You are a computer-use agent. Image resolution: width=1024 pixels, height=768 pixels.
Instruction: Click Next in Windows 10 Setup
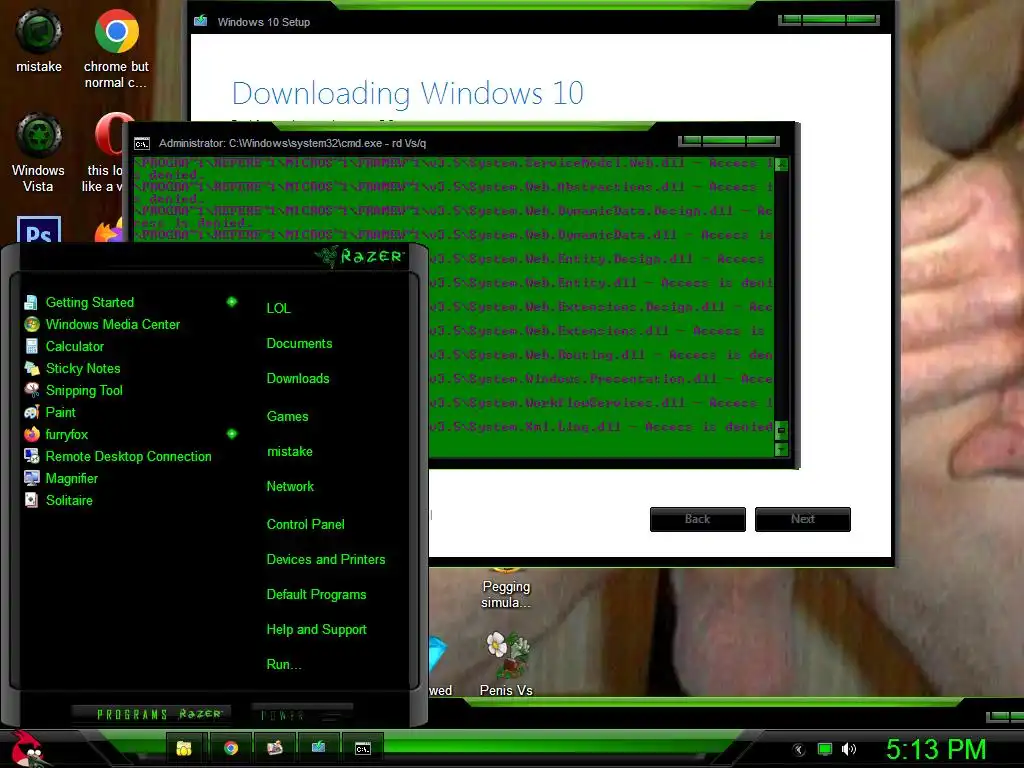point(803,519)
